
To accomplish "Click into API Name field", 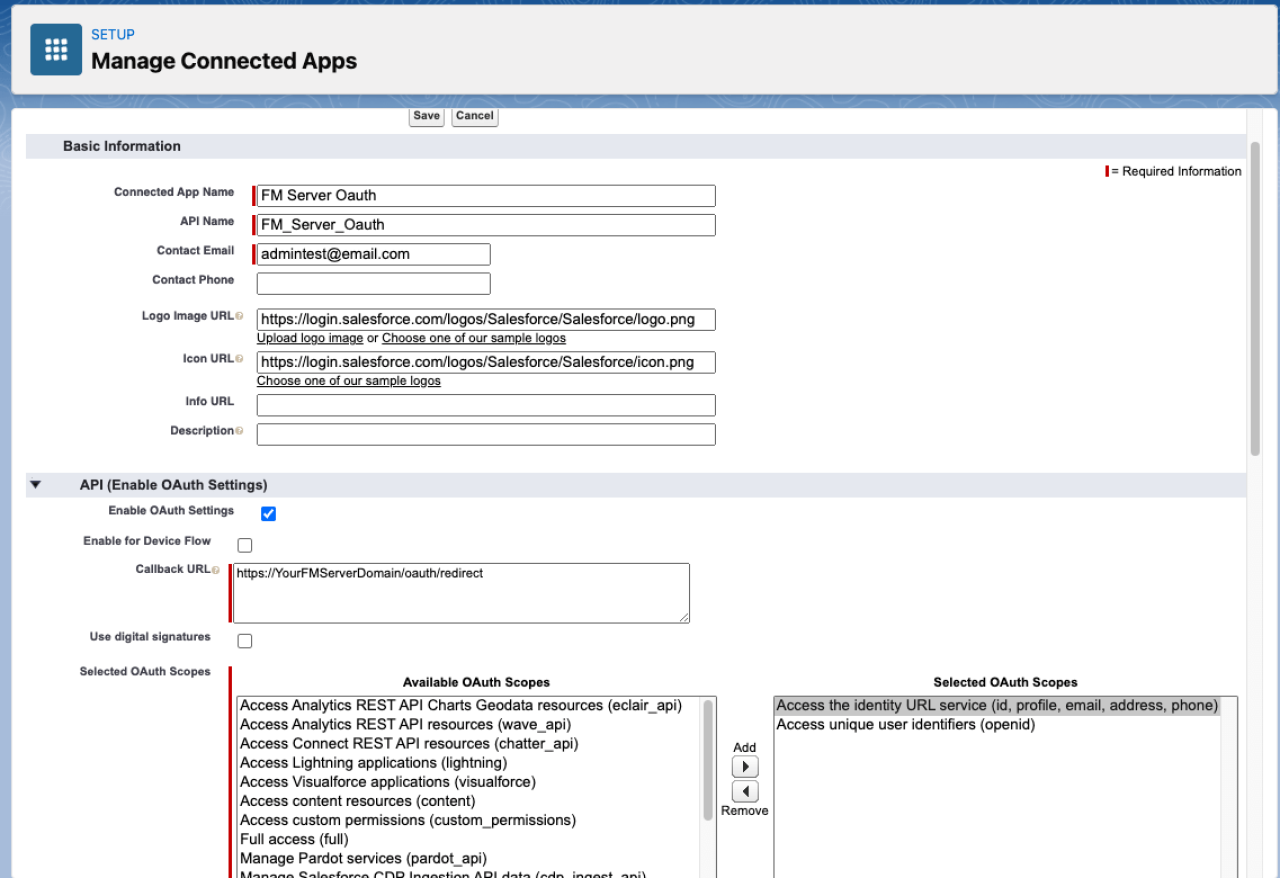I will (x=486, y=225).
